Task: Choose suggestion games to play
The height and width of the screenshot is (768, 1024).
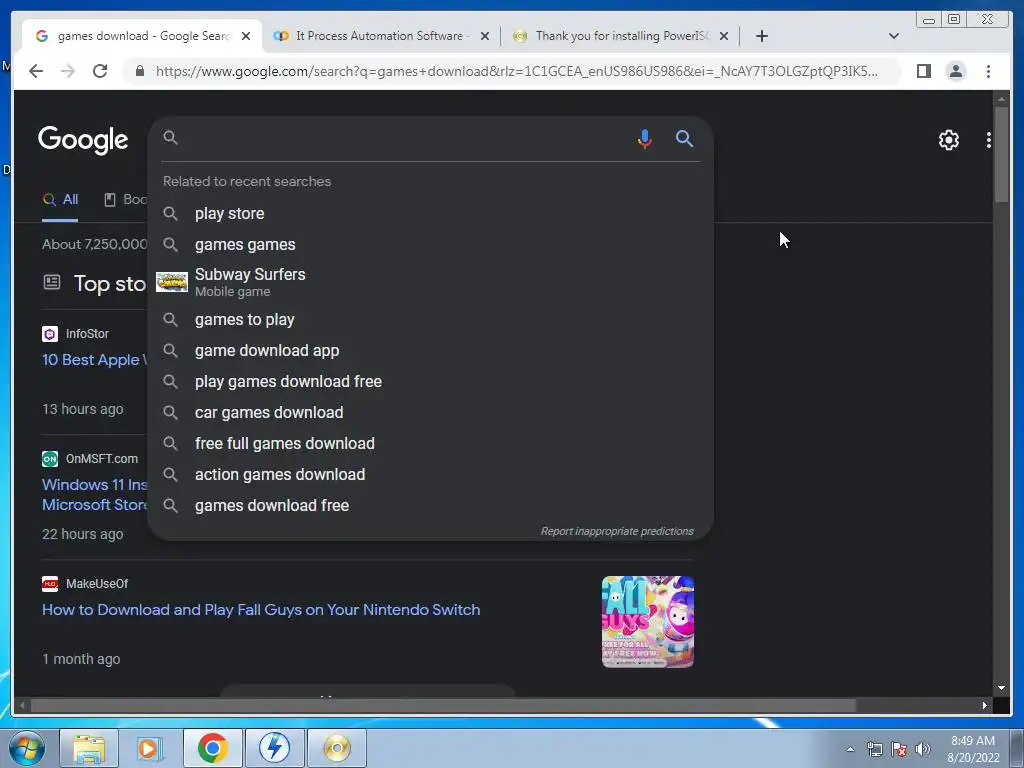Action: 430,320
